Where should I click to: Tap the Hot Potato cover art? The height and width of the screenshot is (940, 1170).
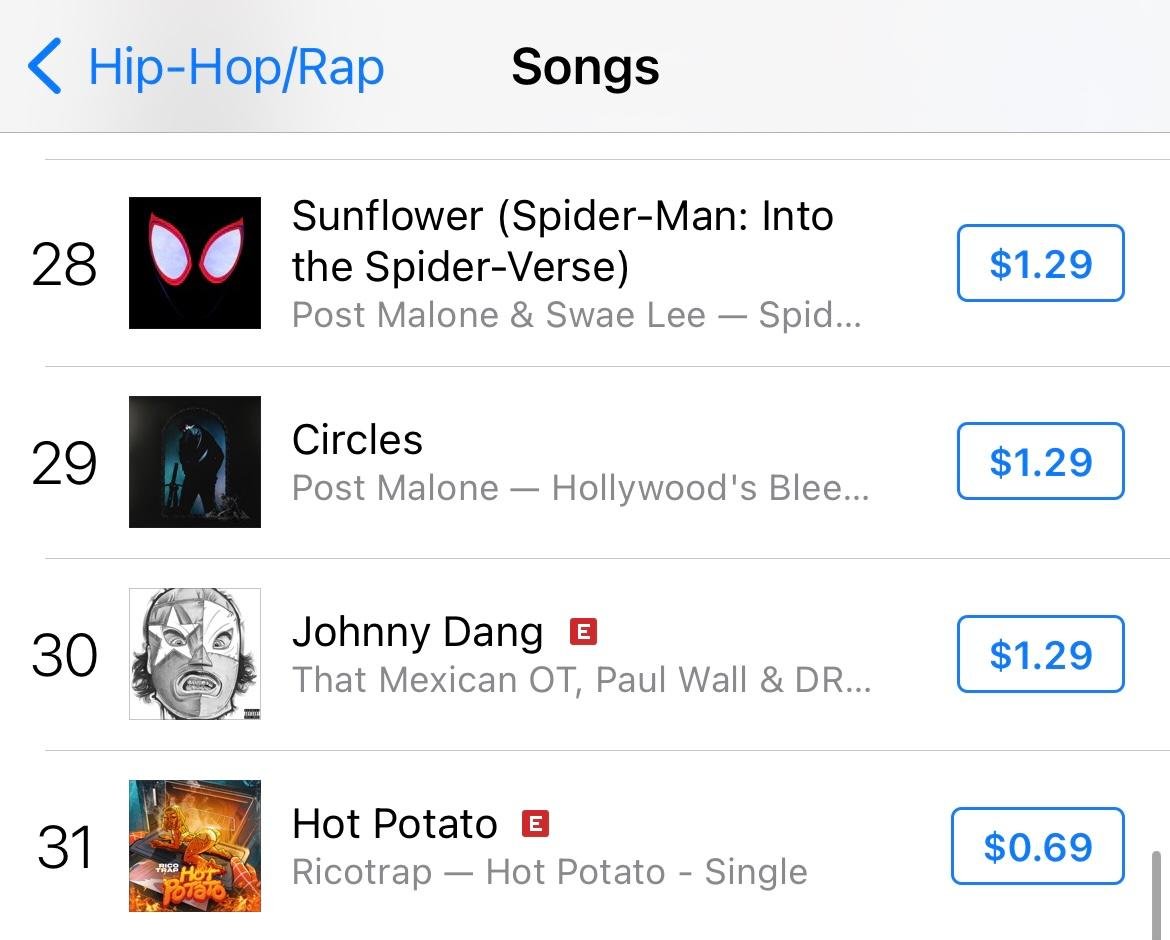(x=195, y=846)
